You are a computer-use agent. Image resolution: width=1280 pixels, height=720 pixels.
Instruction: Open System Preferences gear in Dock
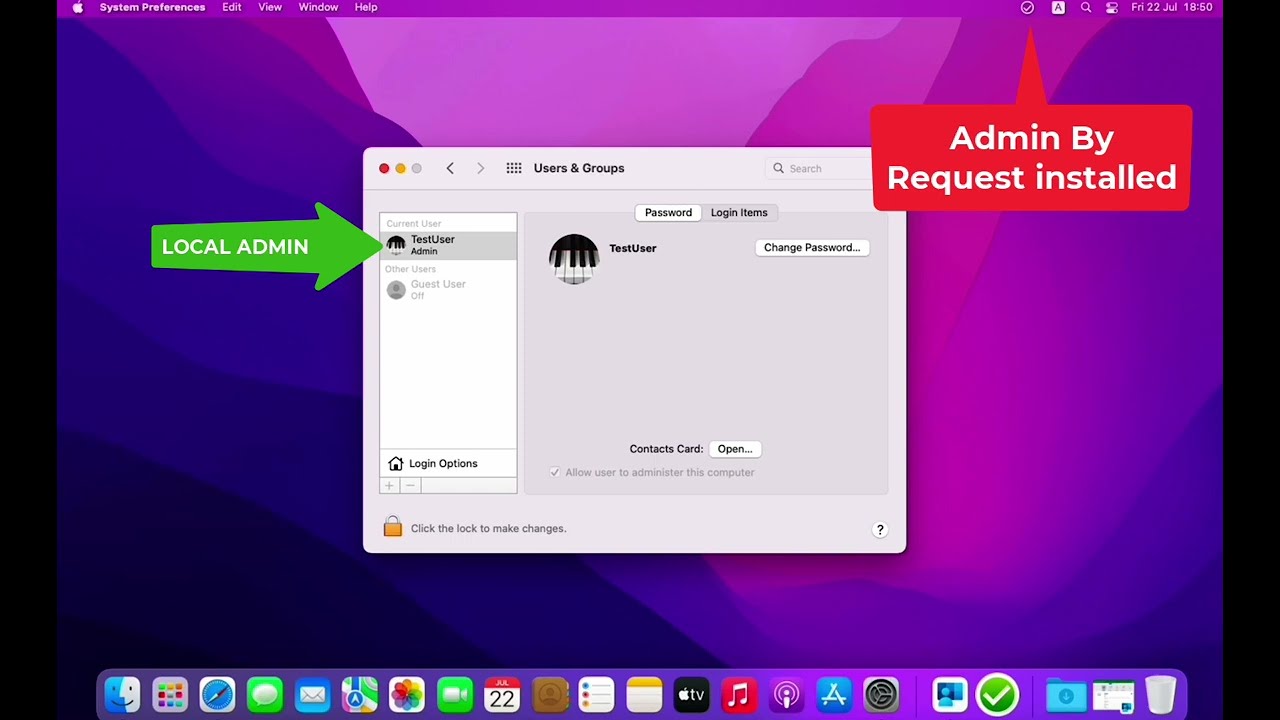[882, 694]
